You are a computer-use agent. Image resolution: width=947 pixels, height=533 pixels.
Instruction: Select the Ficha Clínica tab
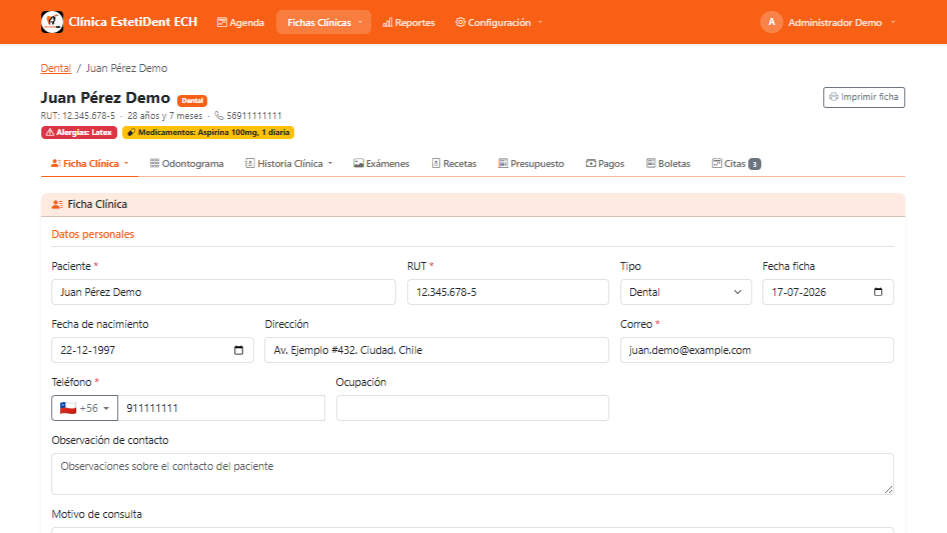(x=89, y=164)
